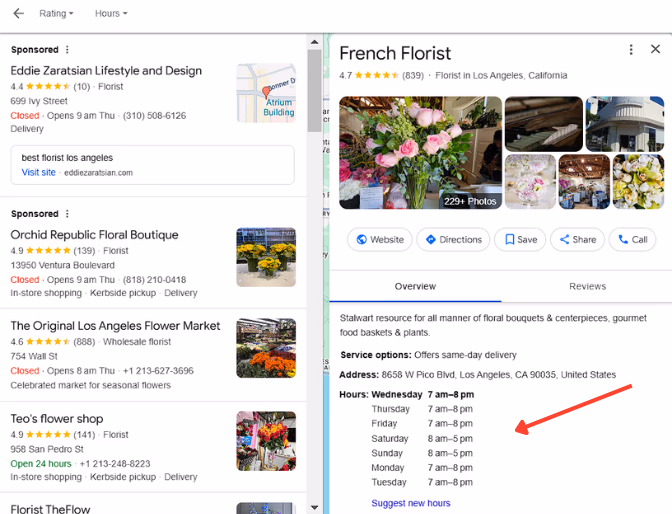
Task: Click '754 Wall St' address text
Action: [x=34, y=356]
